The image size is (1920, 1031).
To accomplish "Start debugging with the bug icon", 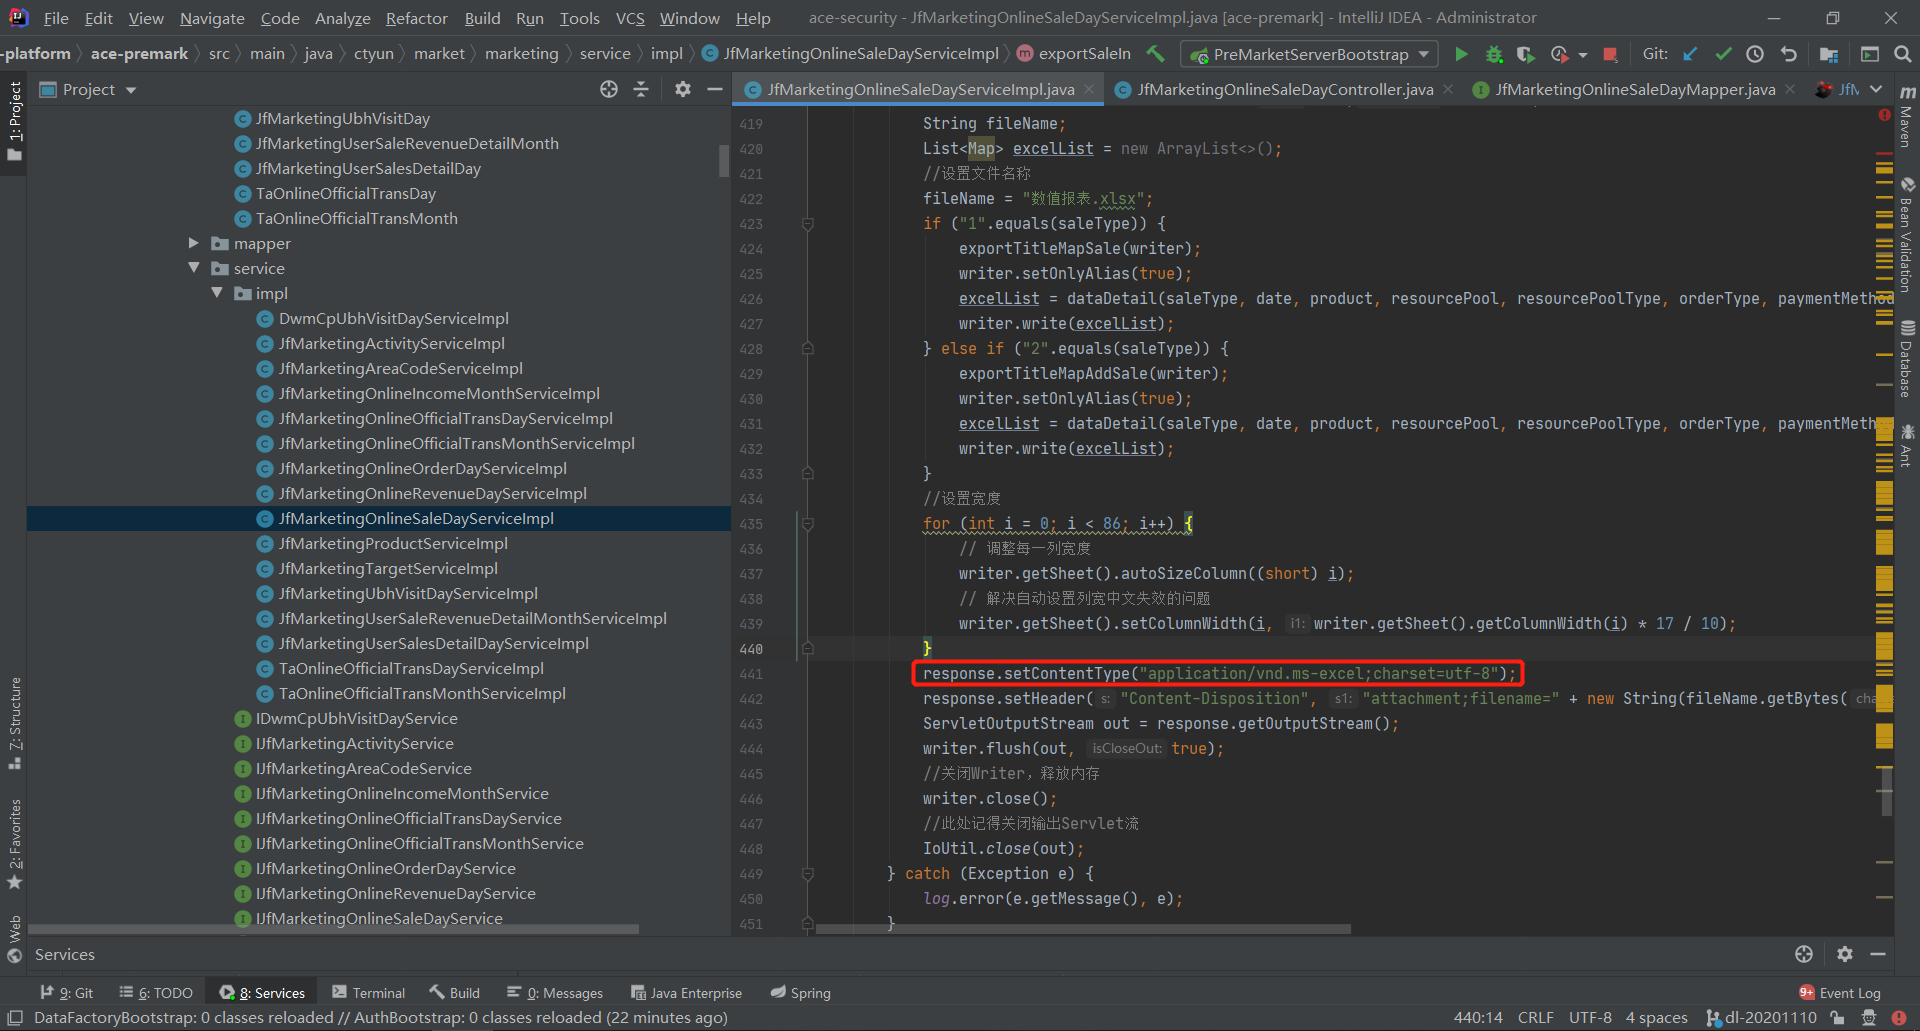I will point(1494,54).
